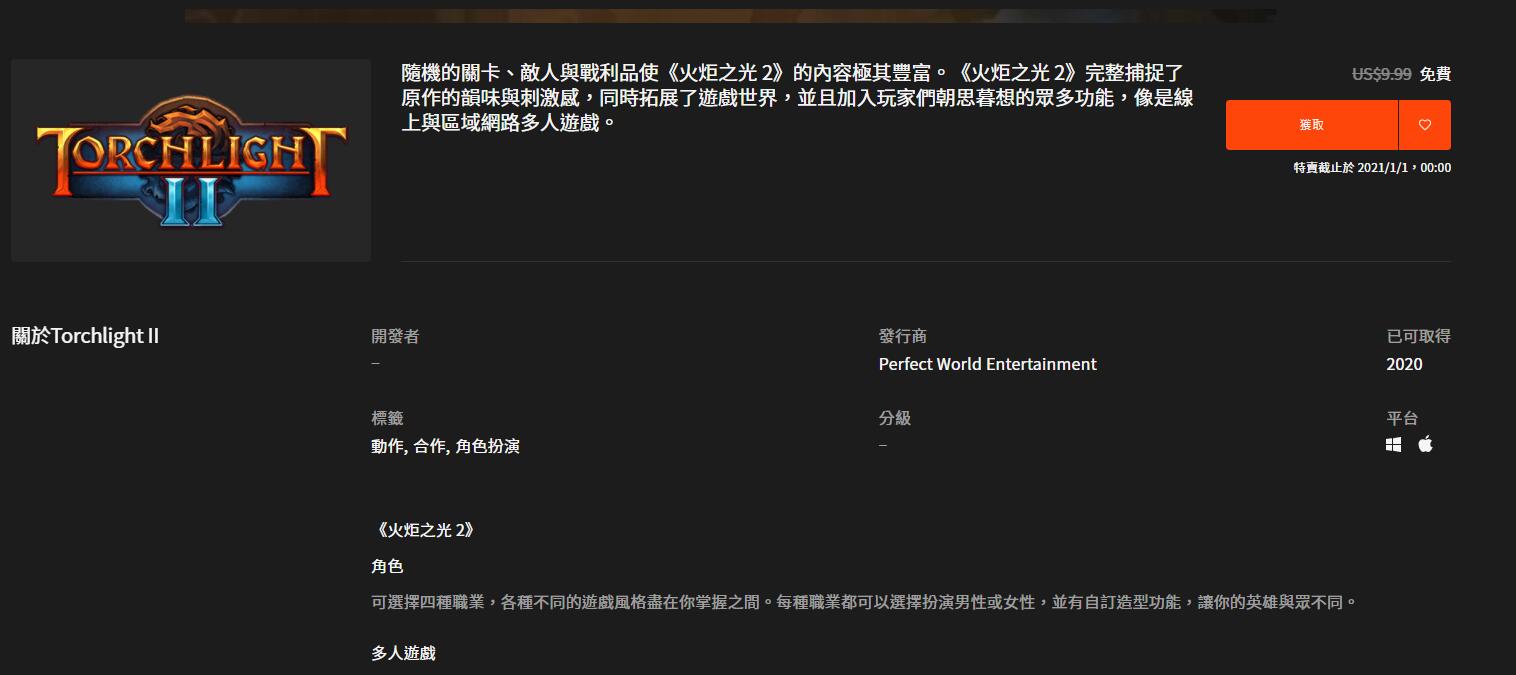Viewport: 1516px width, 675px height.
Task: Add game to wishlist via heart icon
Action: pyautogui.click(x=1425, y=125)
